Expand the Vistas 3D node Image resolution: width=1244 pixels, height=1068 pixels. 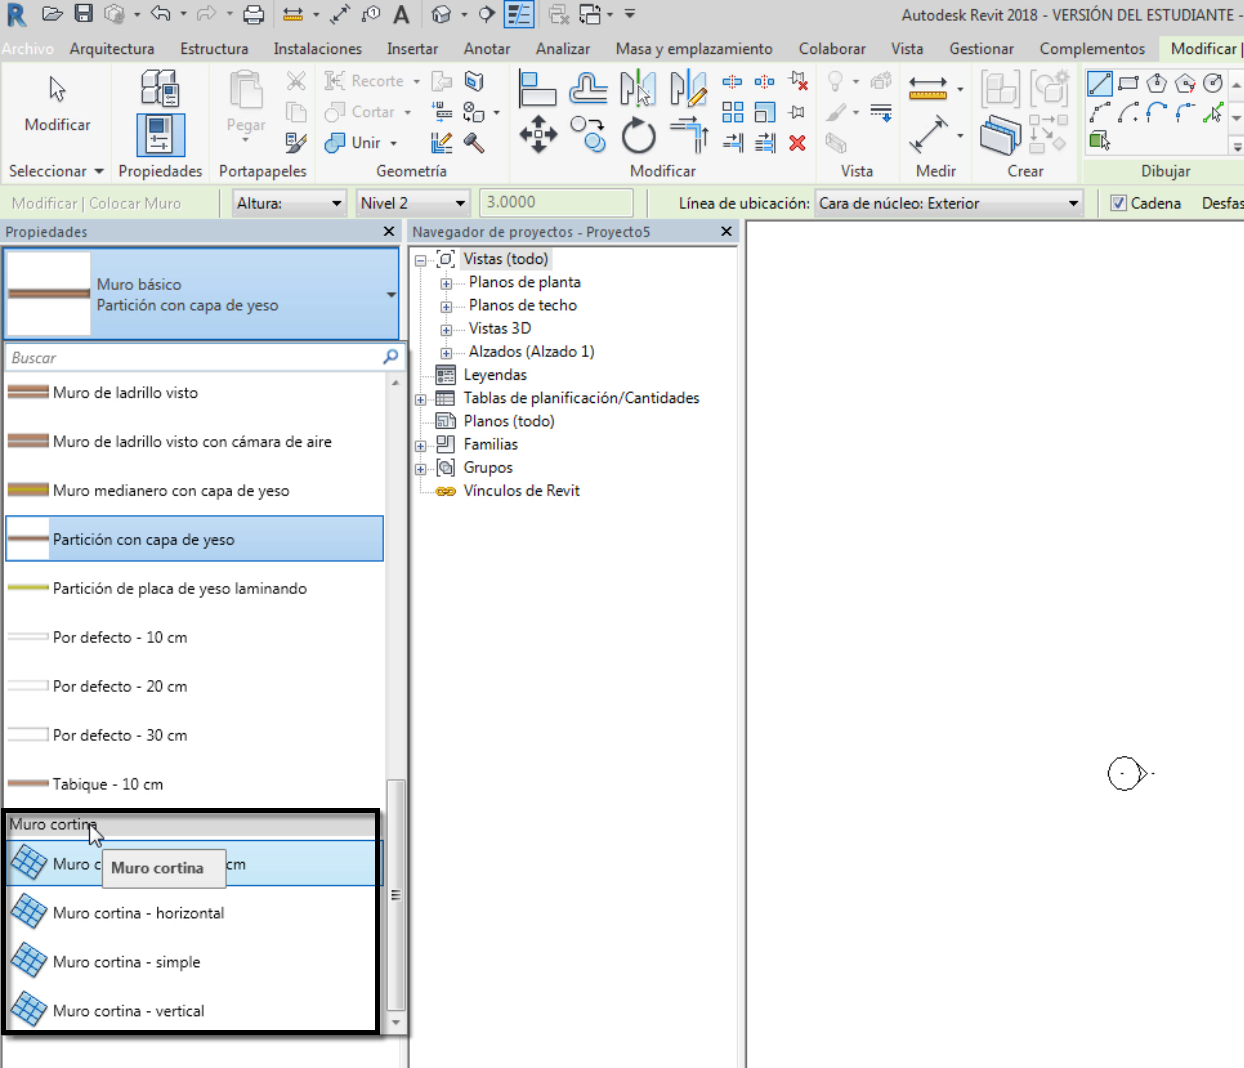pyautogui.click(x=446, y=329)
